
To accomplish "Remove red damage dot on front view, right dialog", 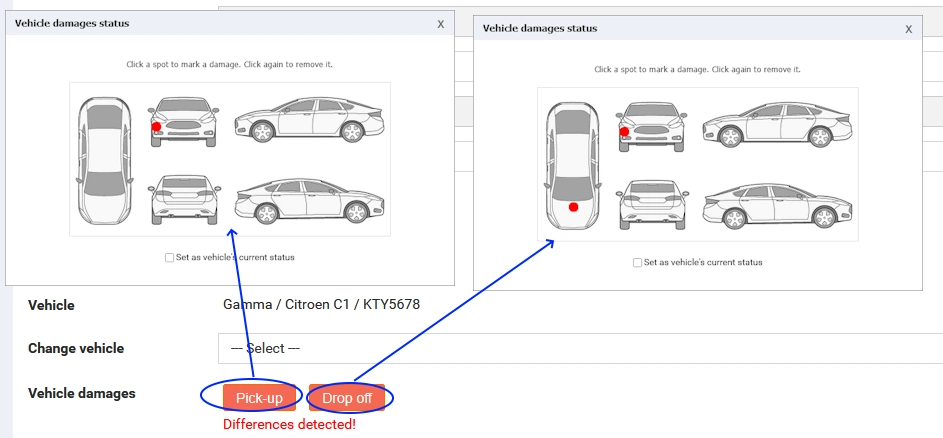I will [624, 131].
